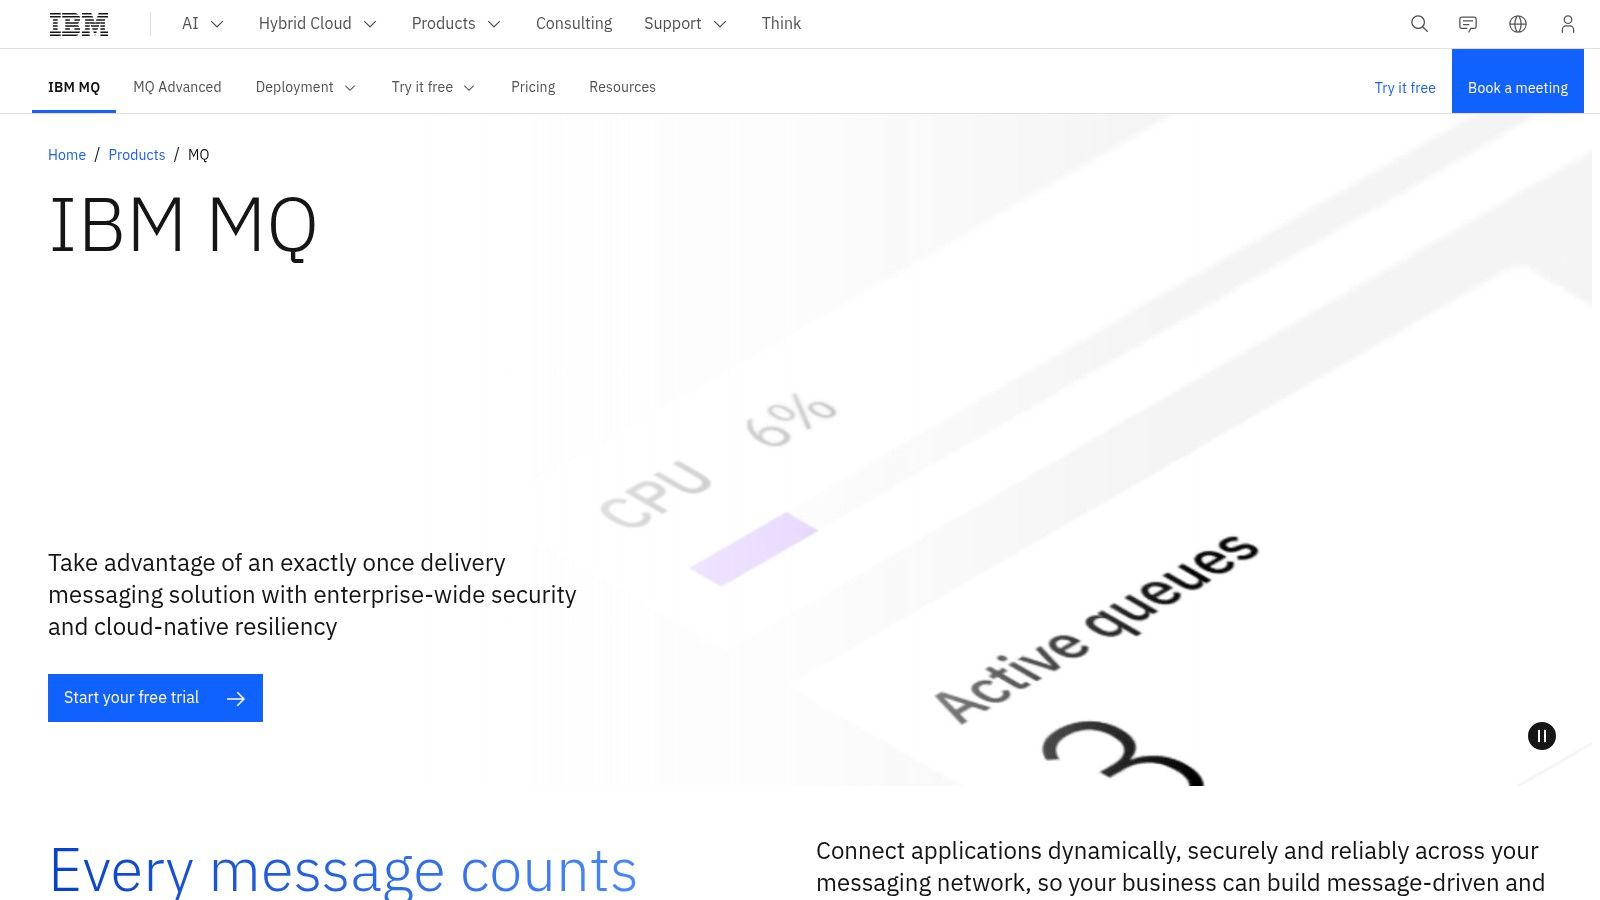Switch to the MQ Advanced tab
This screenshot has height=900, width=1600.
click(x=177, y=87)
